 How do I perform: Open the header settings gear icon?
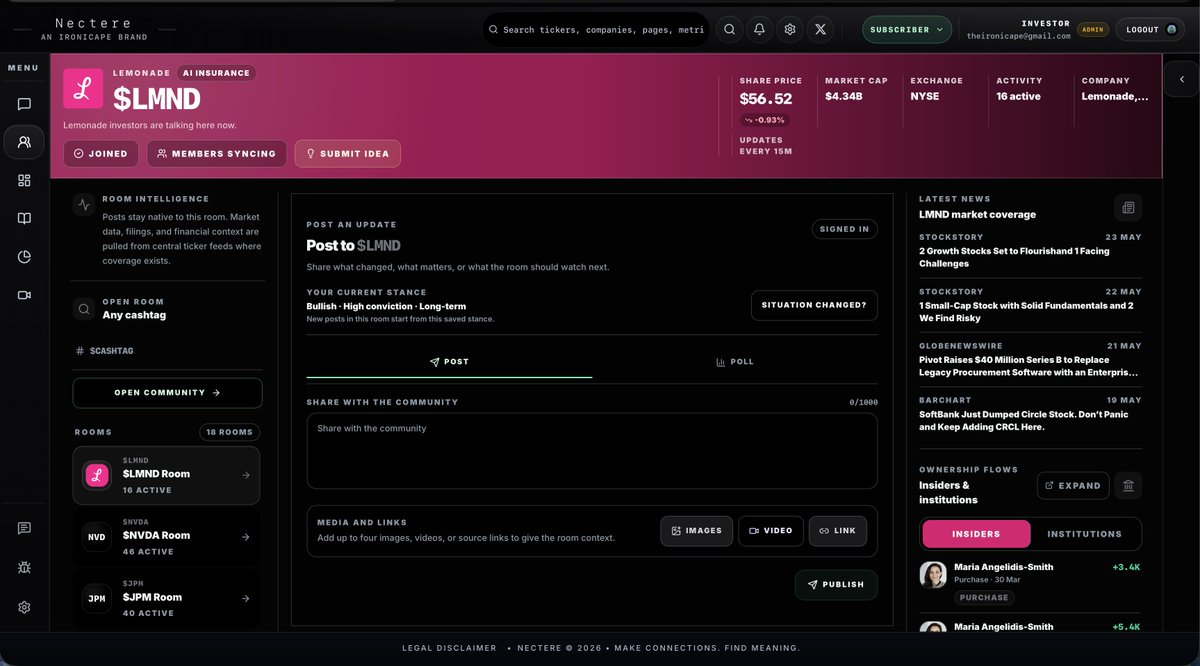[x=790, y=29]
